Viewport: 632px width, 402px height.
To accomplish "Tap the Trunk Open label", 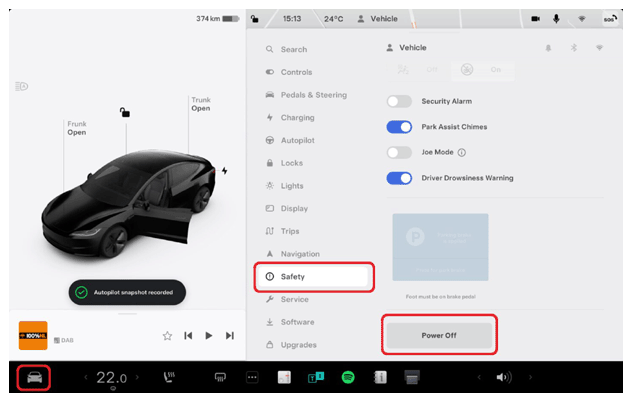I will pos(201,104).
